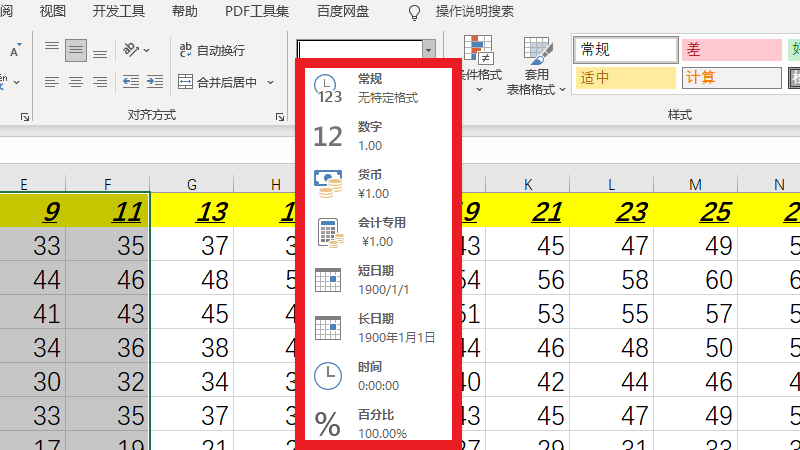This screenshot has width=800, height=450.
Task: Select the middle align icon
Action: click(x=76, y=49)
